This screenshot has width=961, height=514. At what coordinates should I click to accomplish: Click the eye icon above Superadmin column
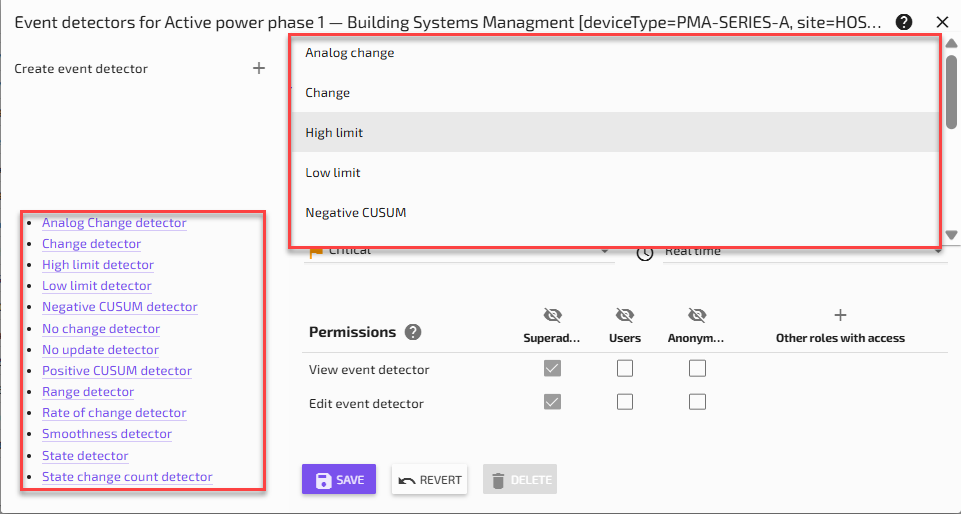pyautogui.click(x=552, y=315)
